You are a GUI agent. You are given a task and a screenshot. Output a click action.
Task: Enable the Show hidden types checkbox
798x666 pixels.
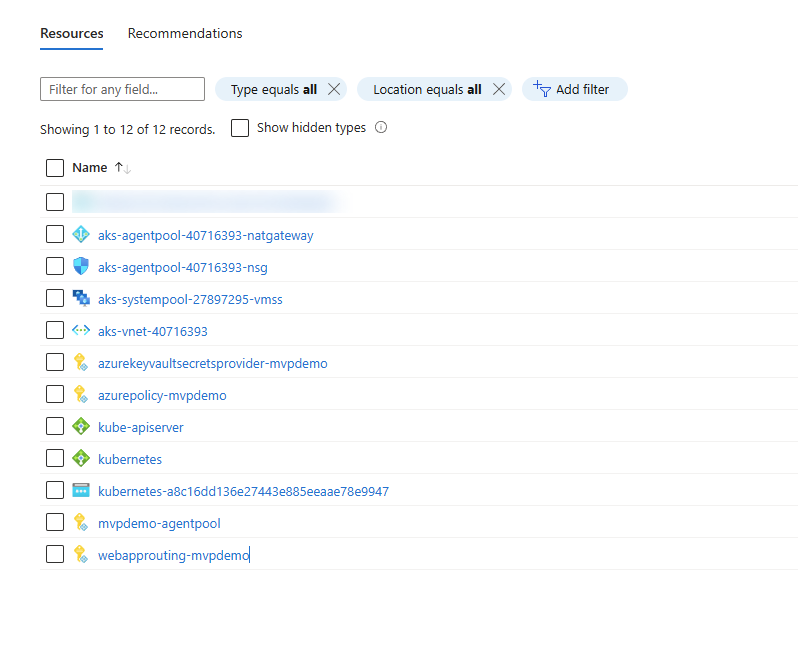tap(240, 128)
